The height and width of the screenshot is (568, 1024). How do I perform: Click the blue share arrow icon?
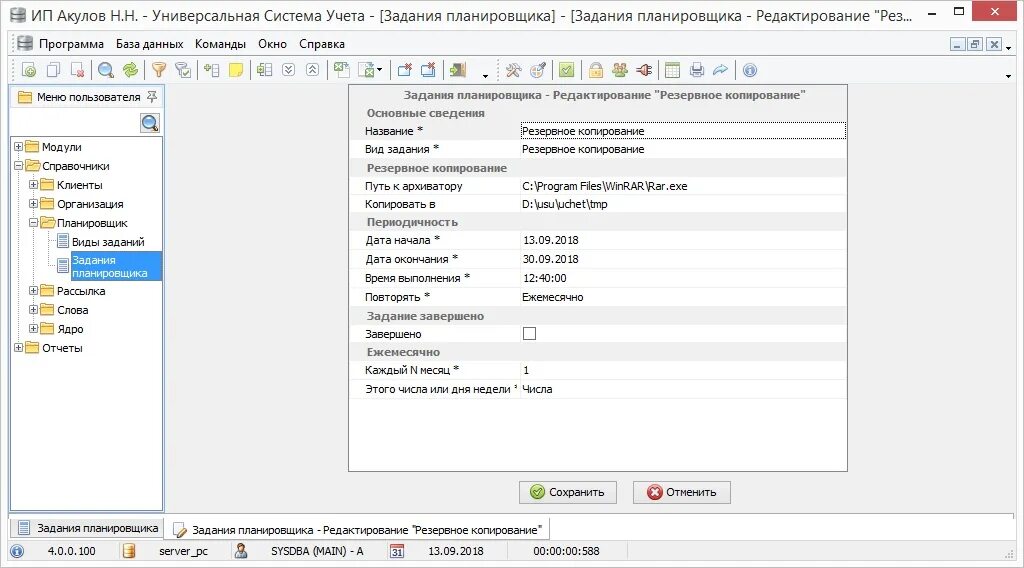[x=720, y=70]
